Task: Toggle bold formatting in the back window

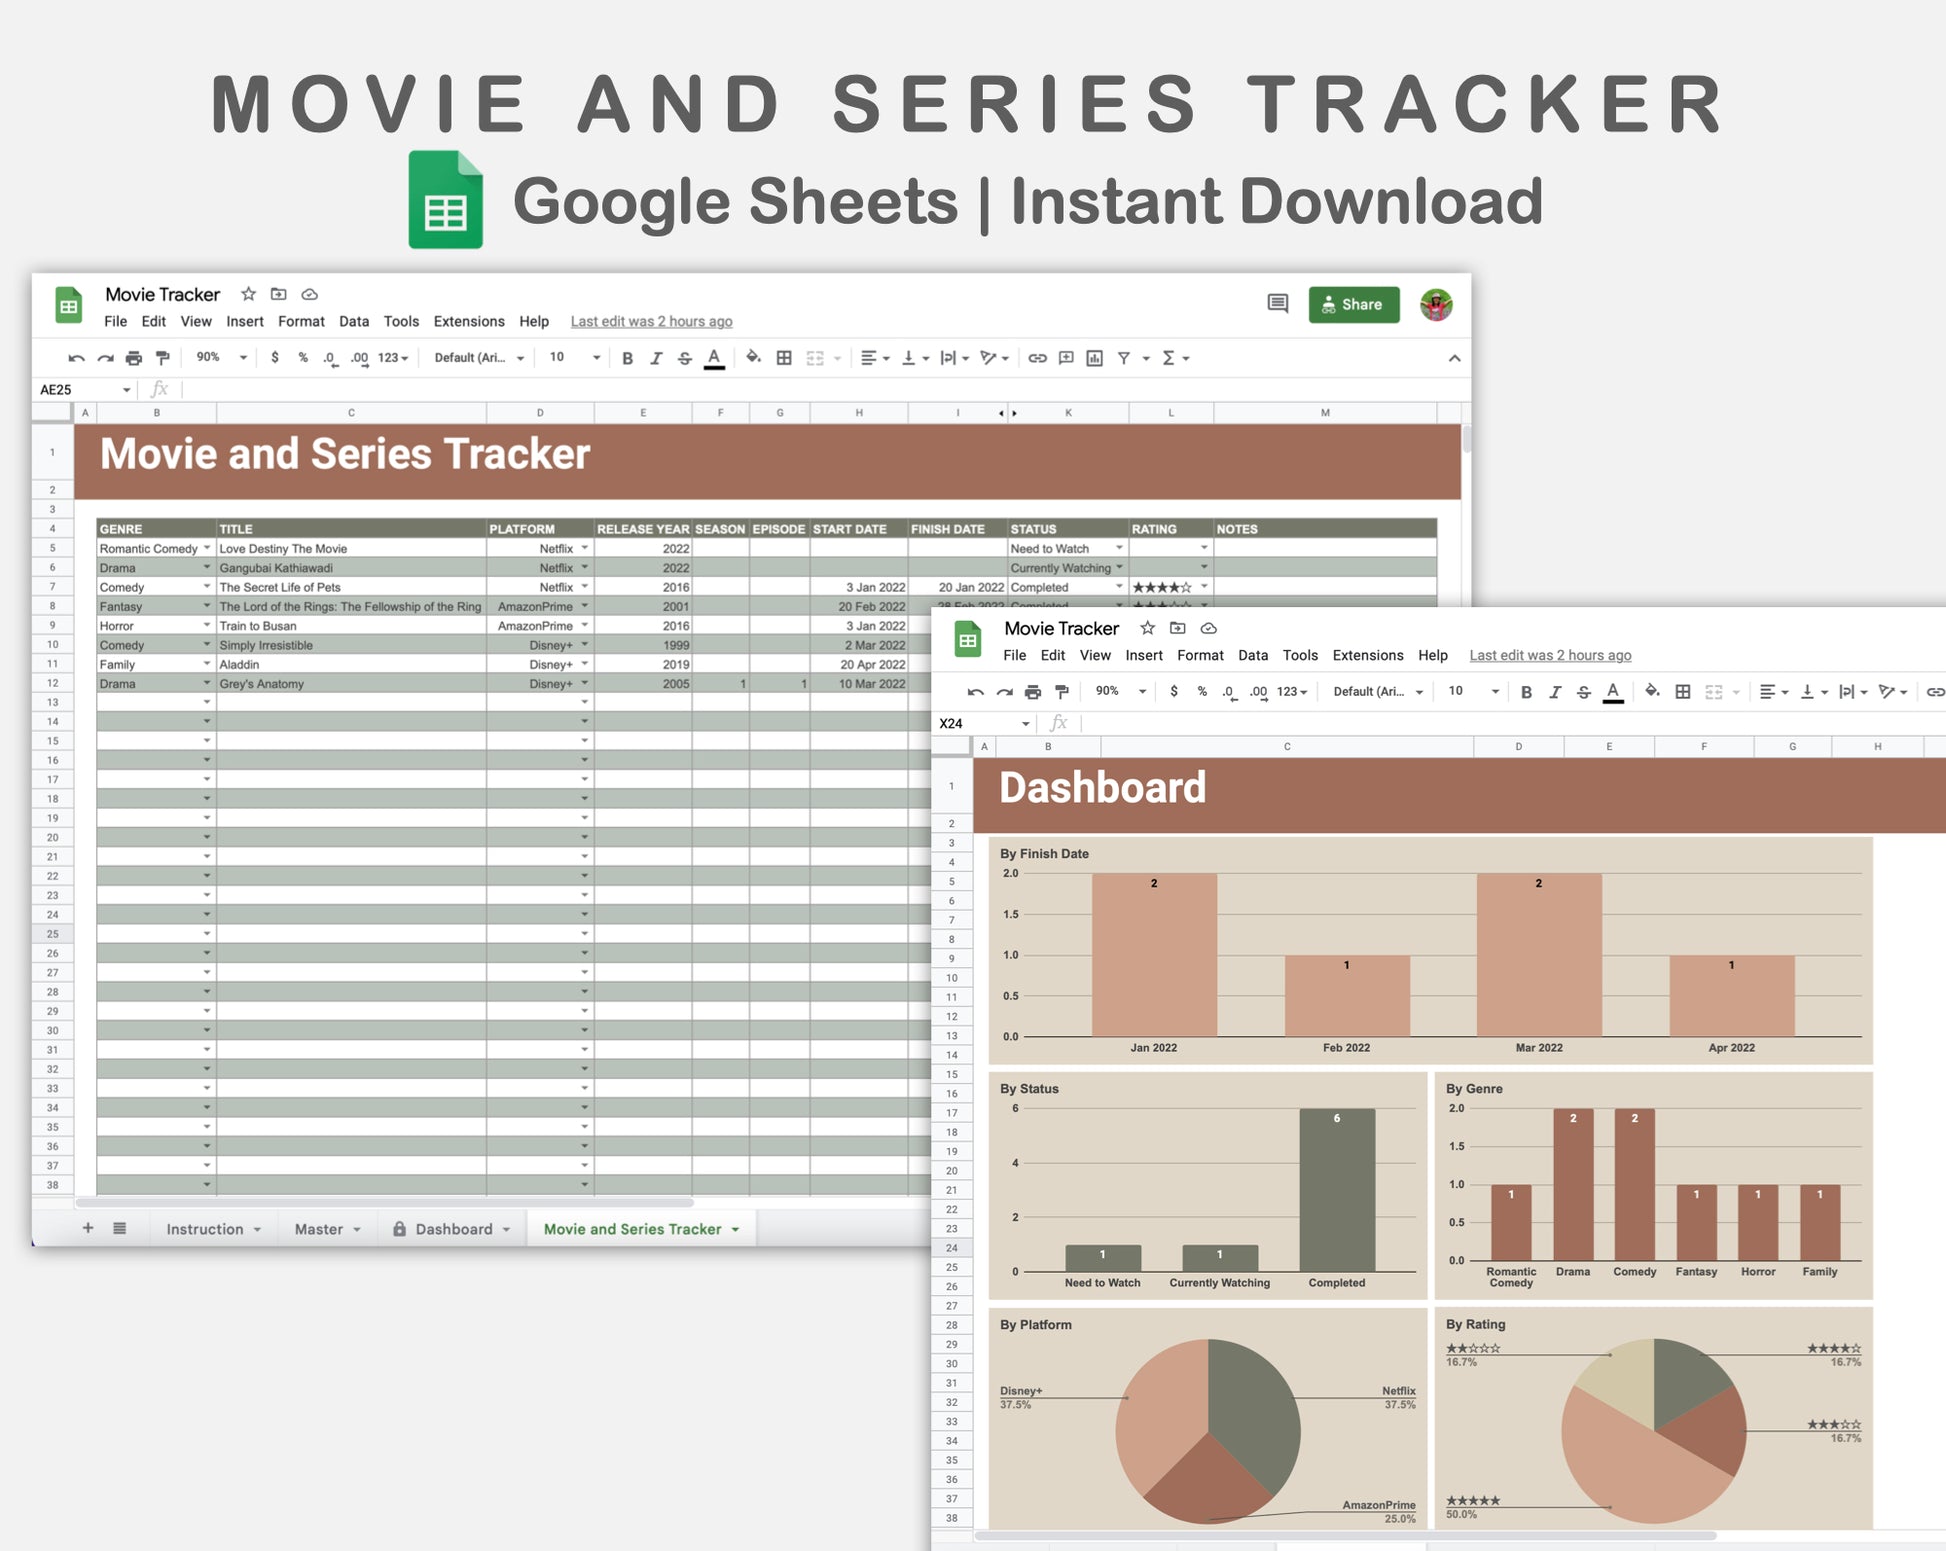Action: 627,358
